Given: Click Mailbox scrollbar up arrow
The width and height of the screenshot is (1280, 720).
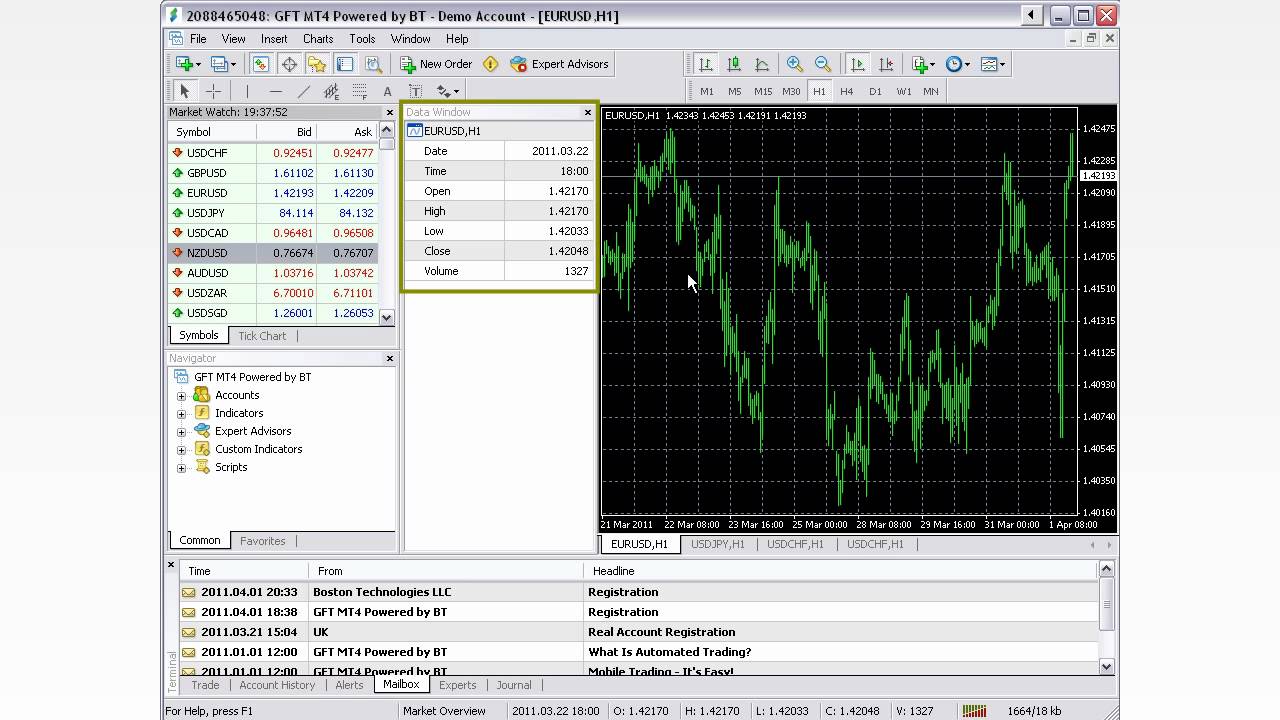Looking at the screenshot, I should coord(1106,569).
